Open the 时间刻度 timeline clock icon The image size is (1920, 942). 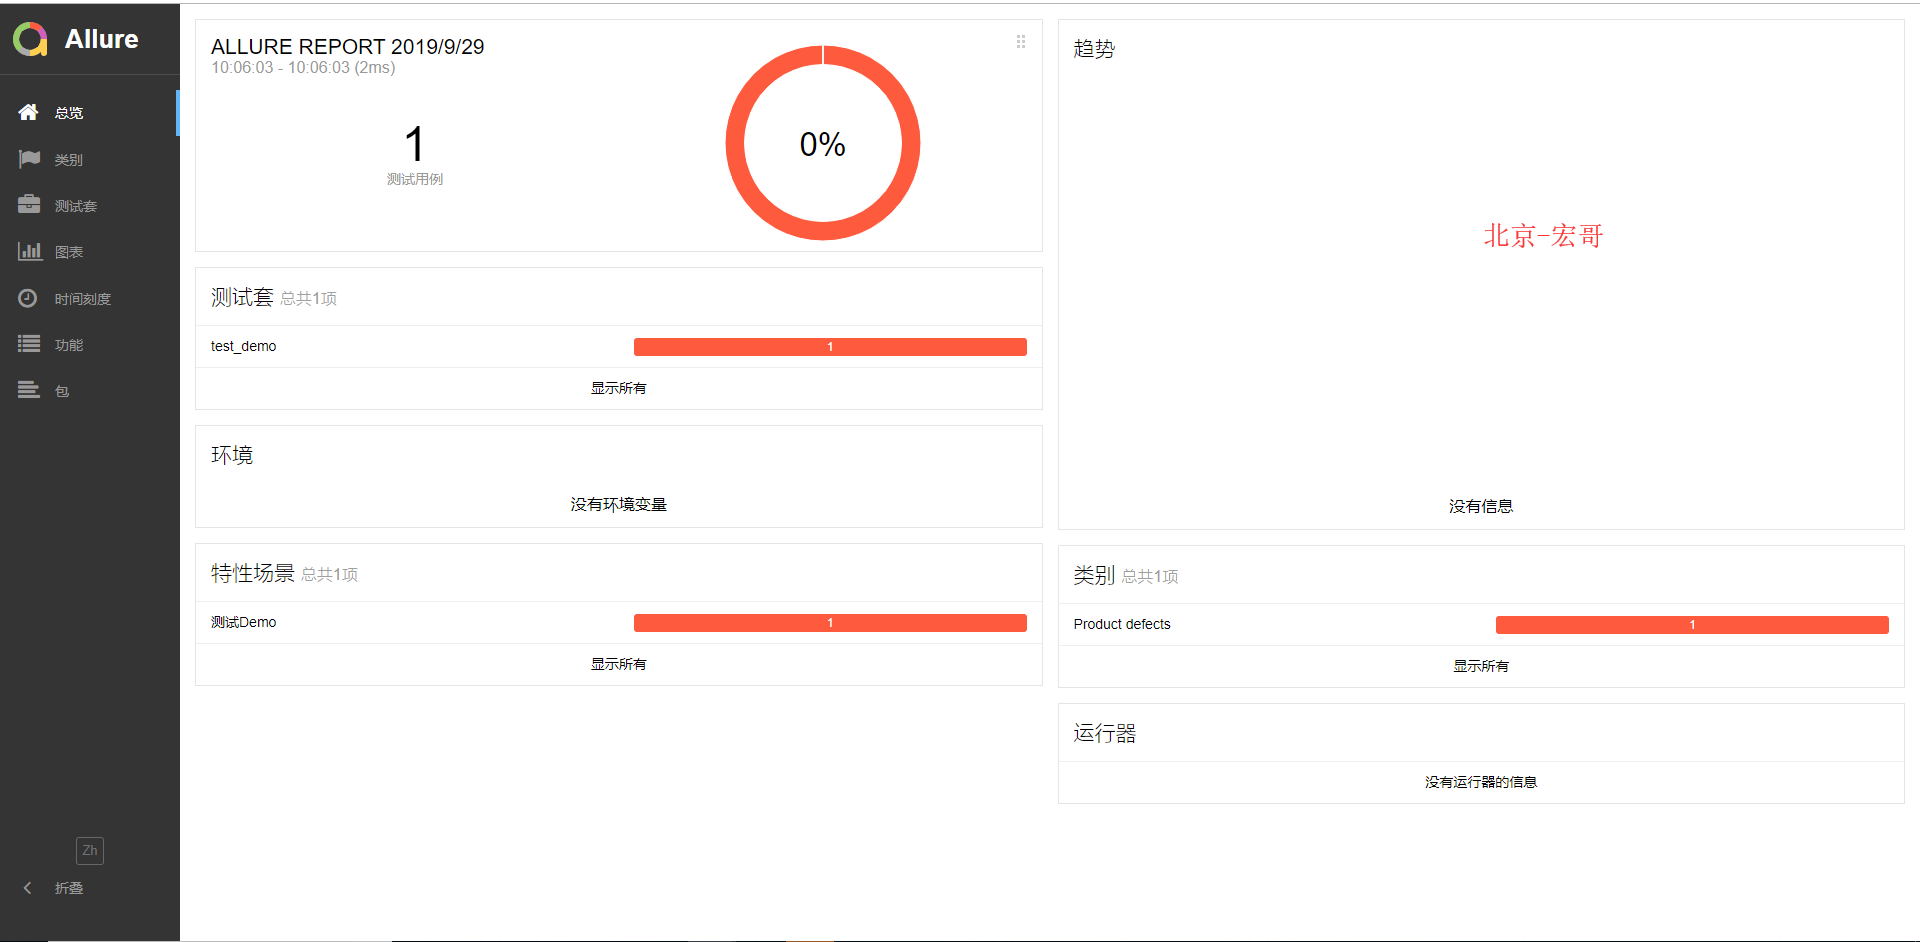click(x=28, y=298)
